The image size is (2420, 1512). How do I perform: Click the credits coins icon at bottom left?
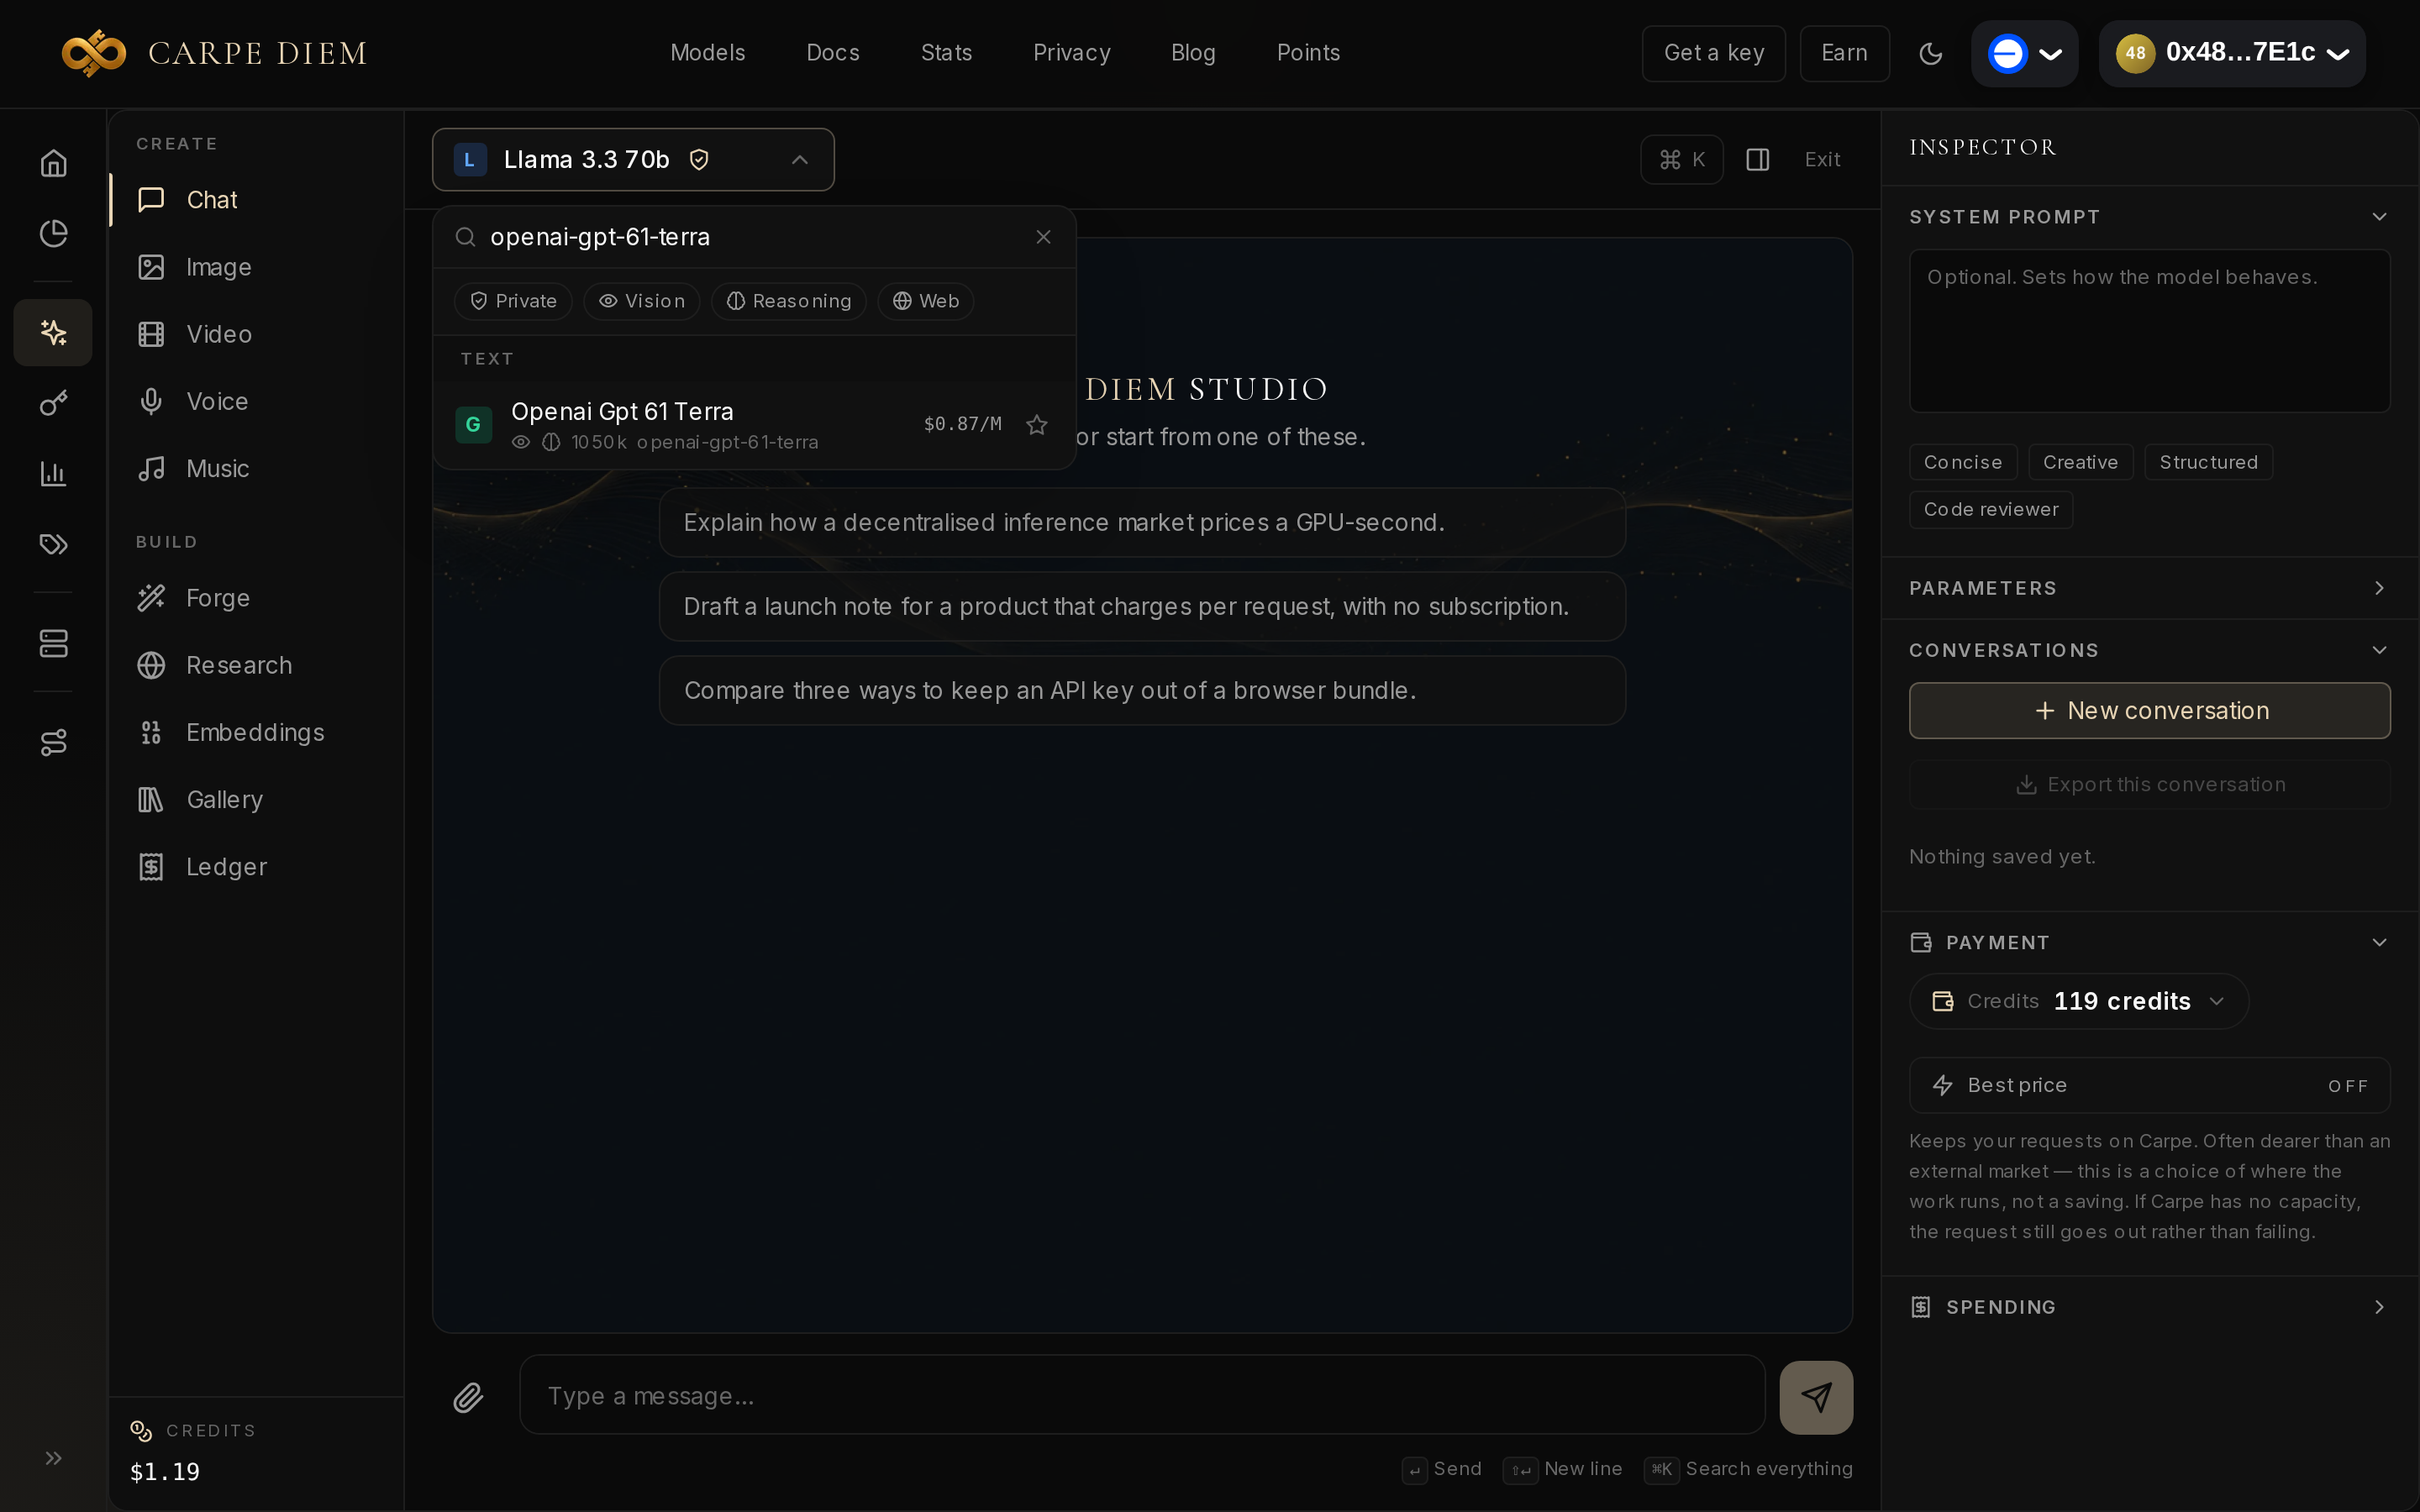pos(141,1431)
